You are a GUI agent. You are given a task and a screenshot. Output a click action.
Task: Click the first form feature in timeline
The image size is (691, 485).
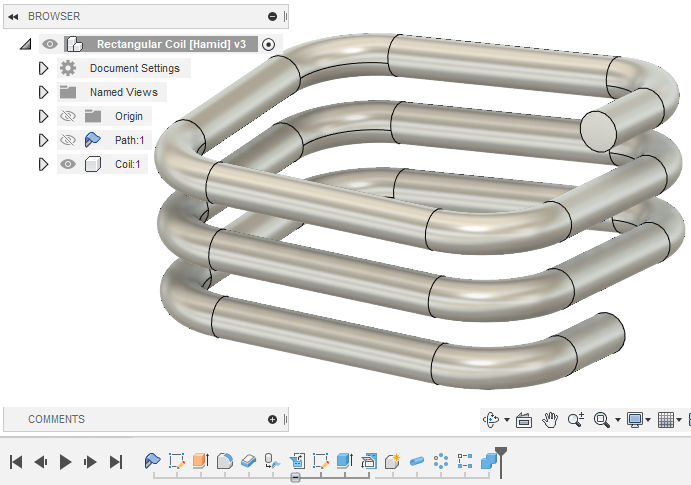pyautogui.click(x=153, y=461)
